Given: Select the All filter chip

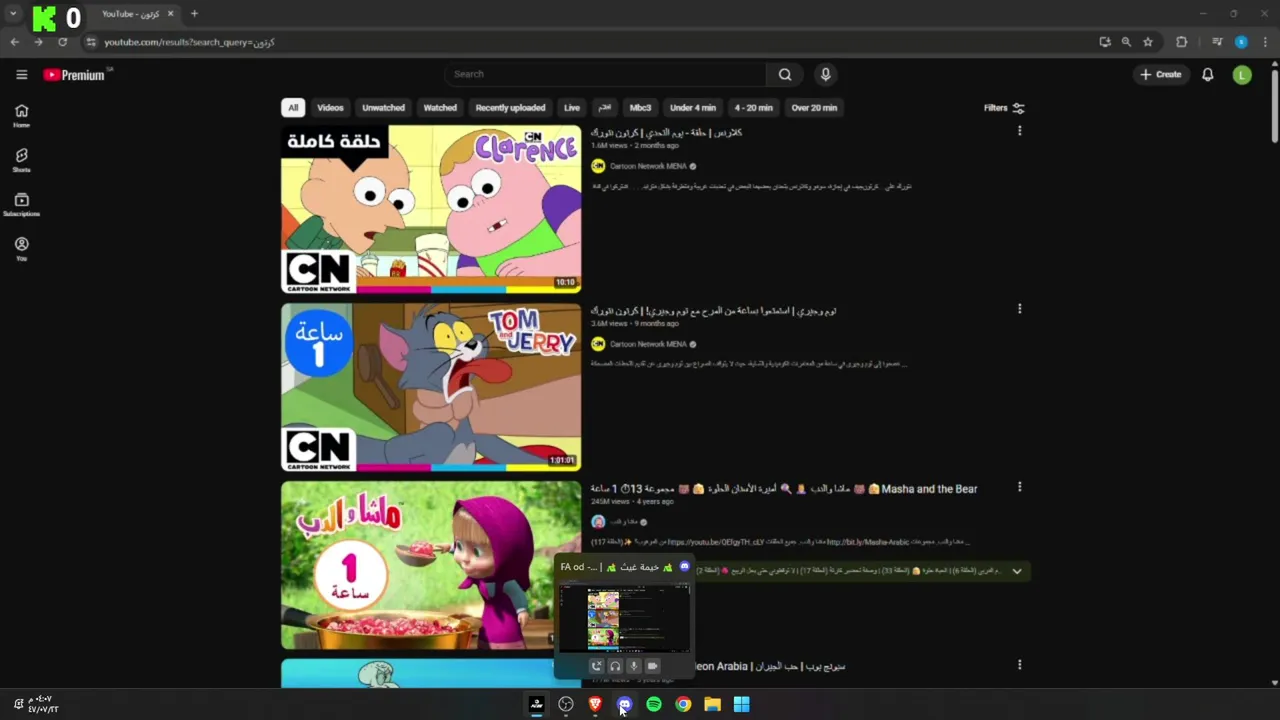Looking at the screenshot, I should coord(293,108).
